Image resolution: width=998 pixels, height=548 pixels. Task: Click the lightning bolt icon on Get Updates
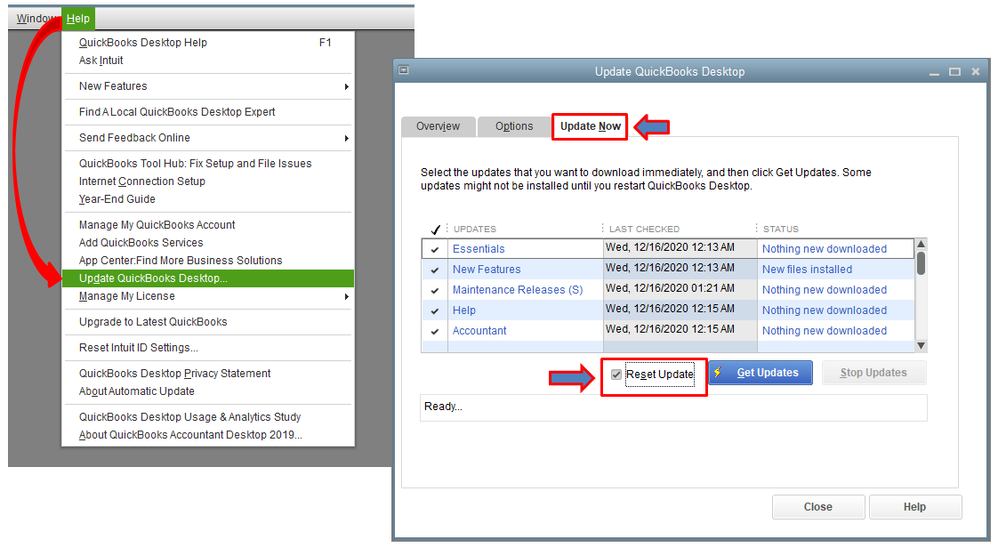[718, 372]
